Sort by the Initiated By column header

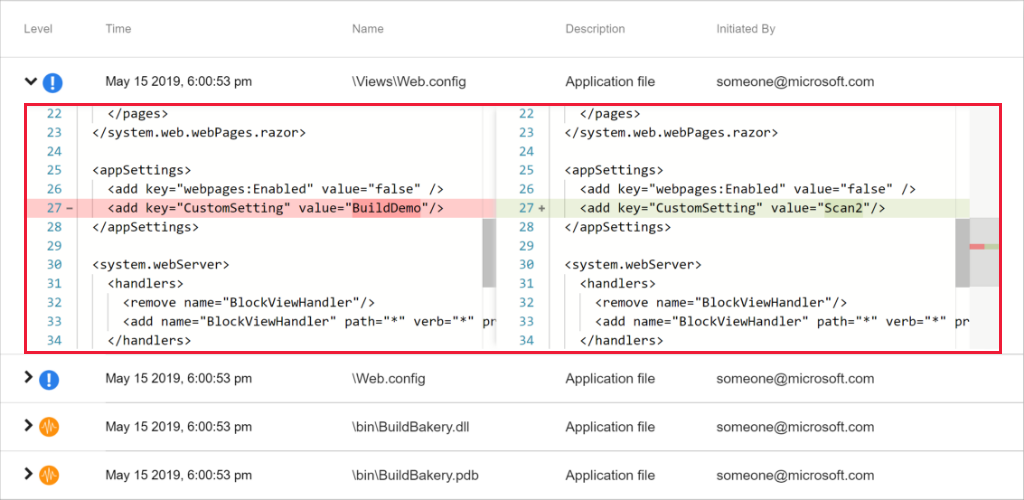click(x=745, y=30)
